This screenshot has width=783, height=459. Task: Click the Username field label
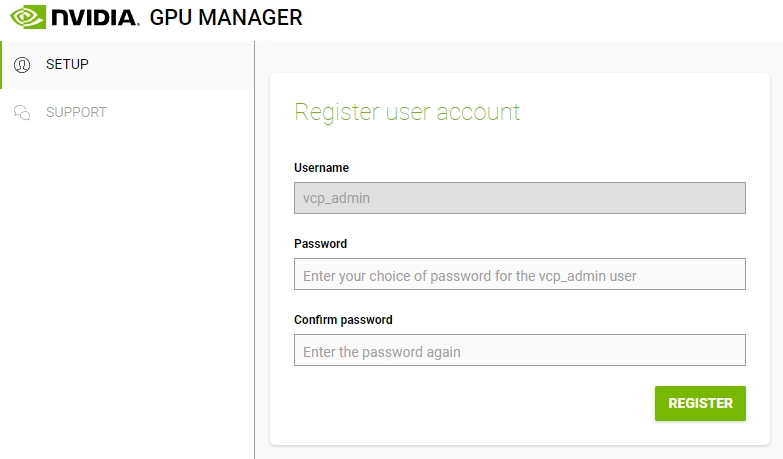322,168
